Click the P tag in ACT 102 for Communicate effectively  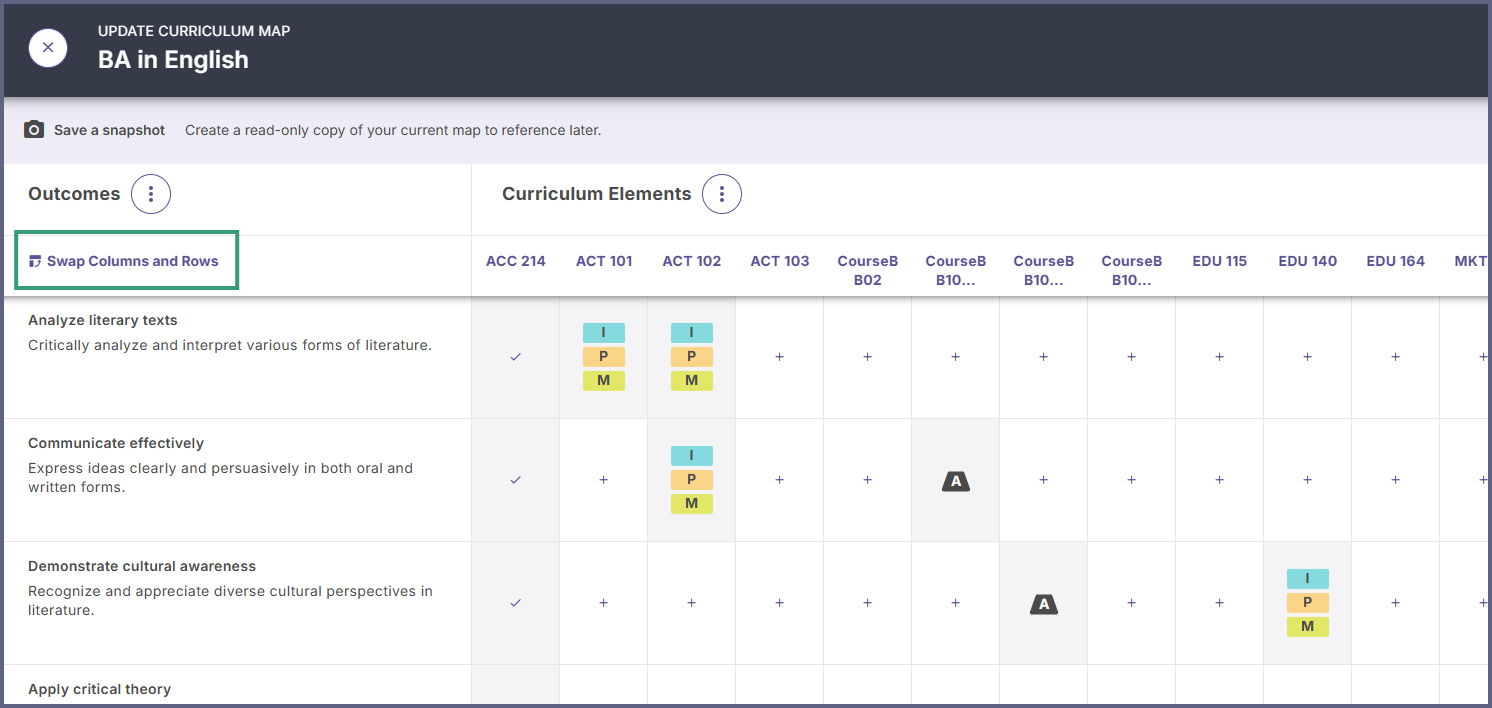pos(692,480)
